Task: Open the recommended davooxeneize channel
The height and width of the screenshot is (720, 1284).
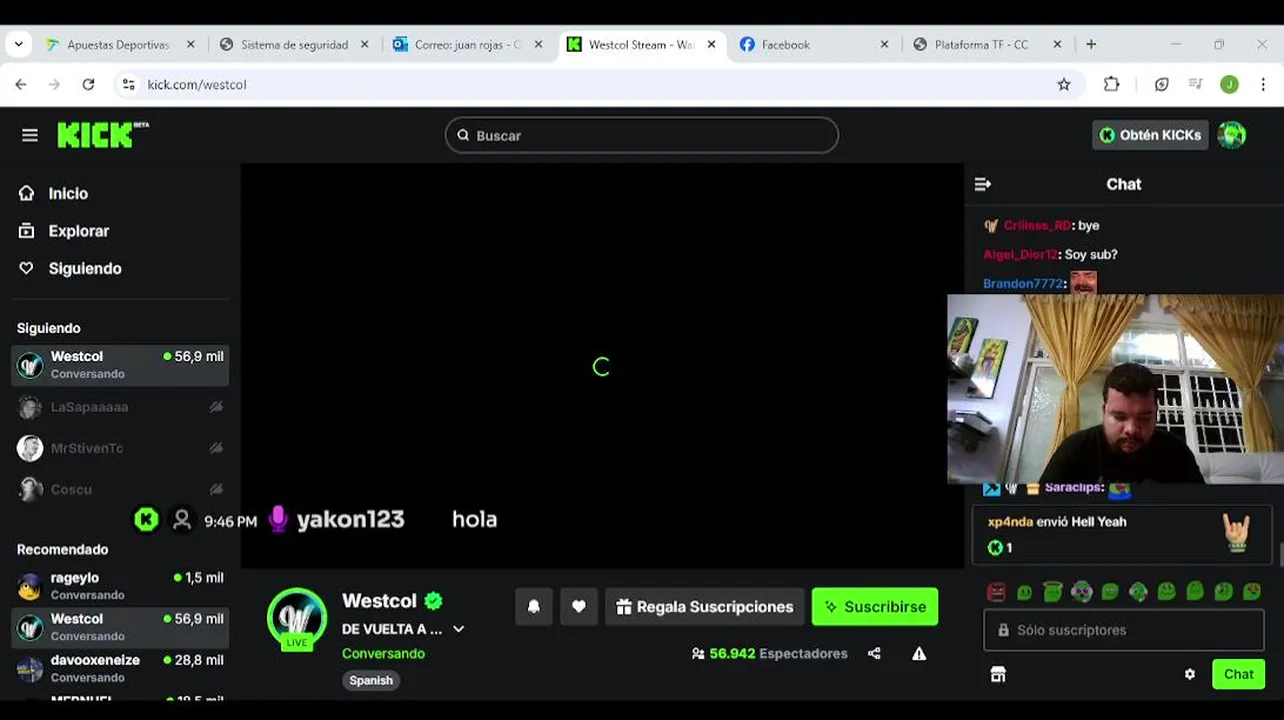Action: pos(120,668)
